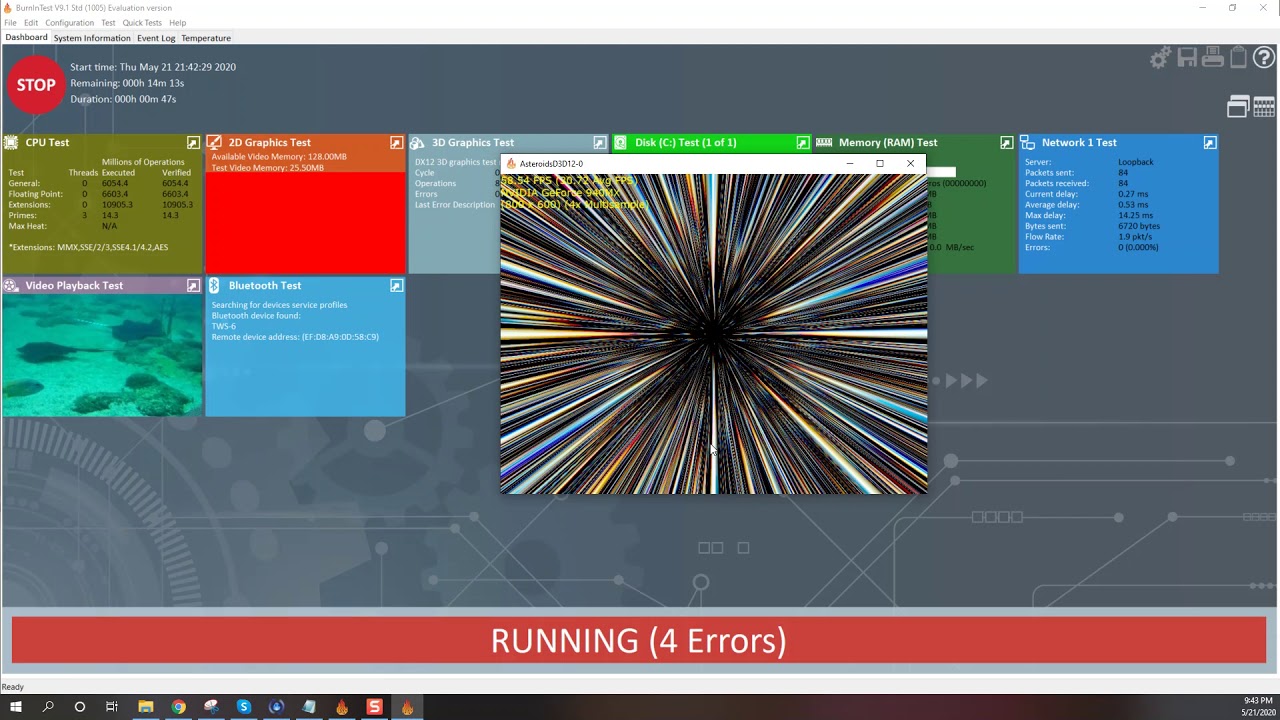
Task: Open test preferences gear icon
Action: [x=1160, y=58]
